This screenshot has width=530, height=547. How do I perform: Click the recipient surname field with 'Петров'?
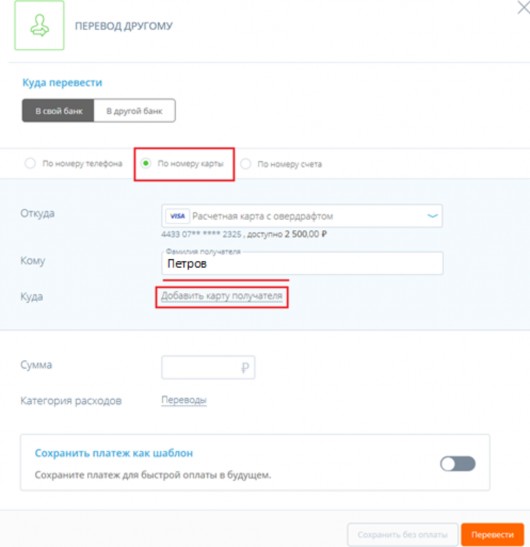point(302,263)
